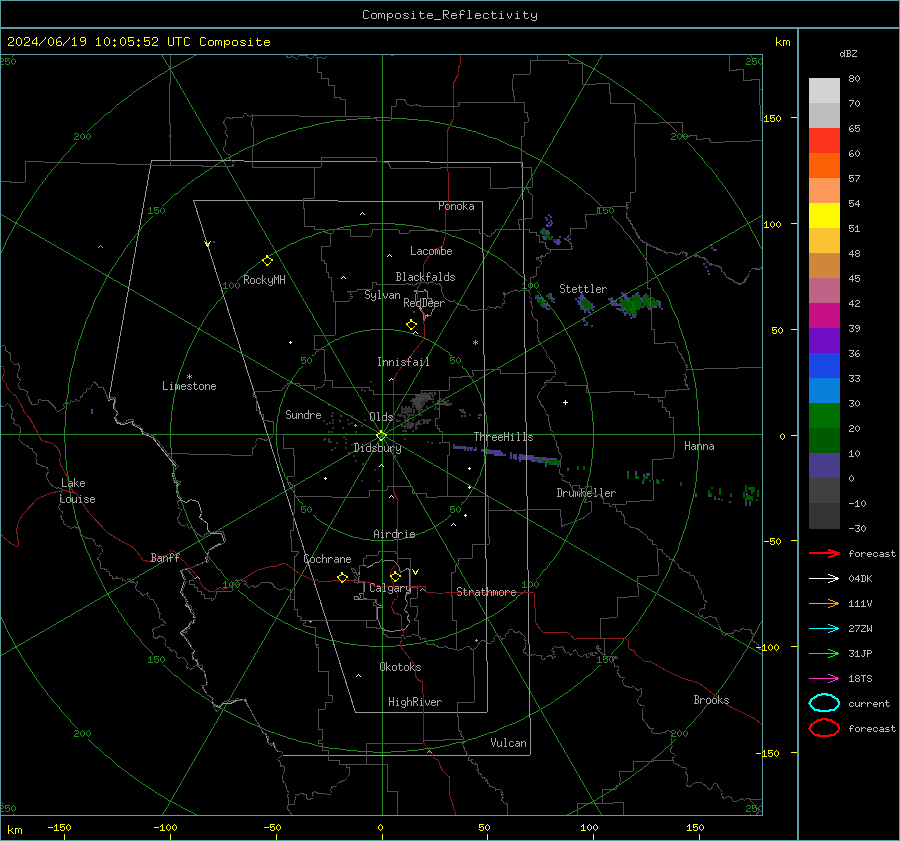Screen dimensions: 900x841
Task: Click the 04DK legend text
Action: (x=860, y=579)
